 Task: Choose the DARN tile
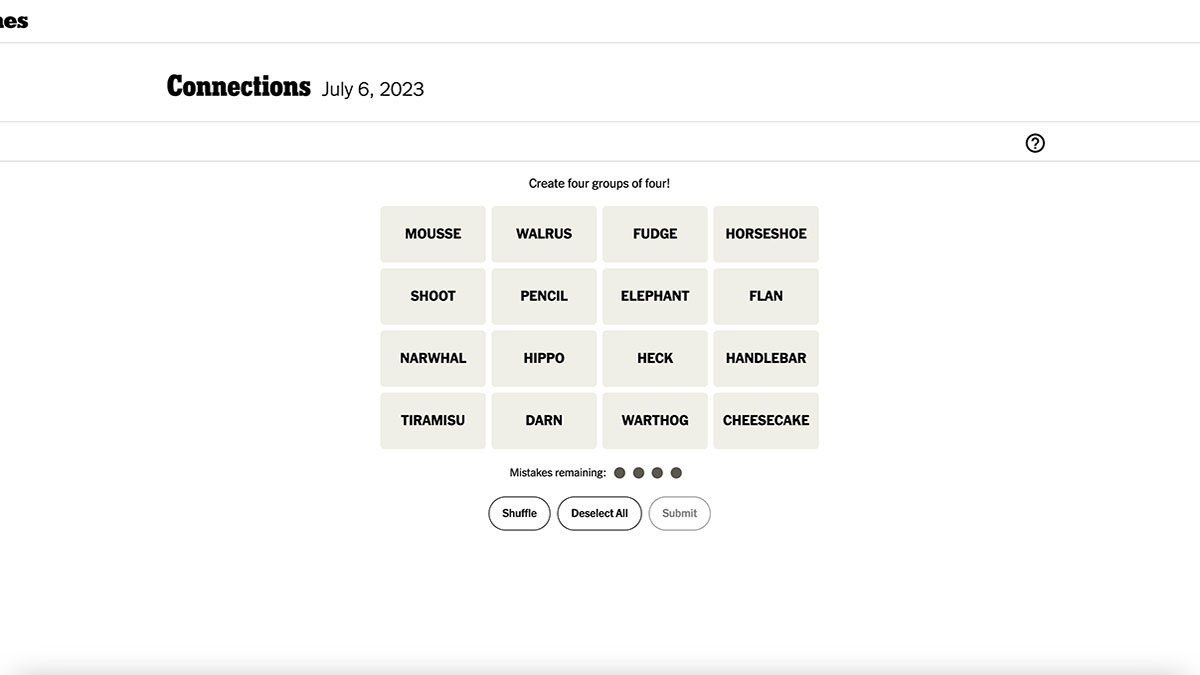point(544,420)
